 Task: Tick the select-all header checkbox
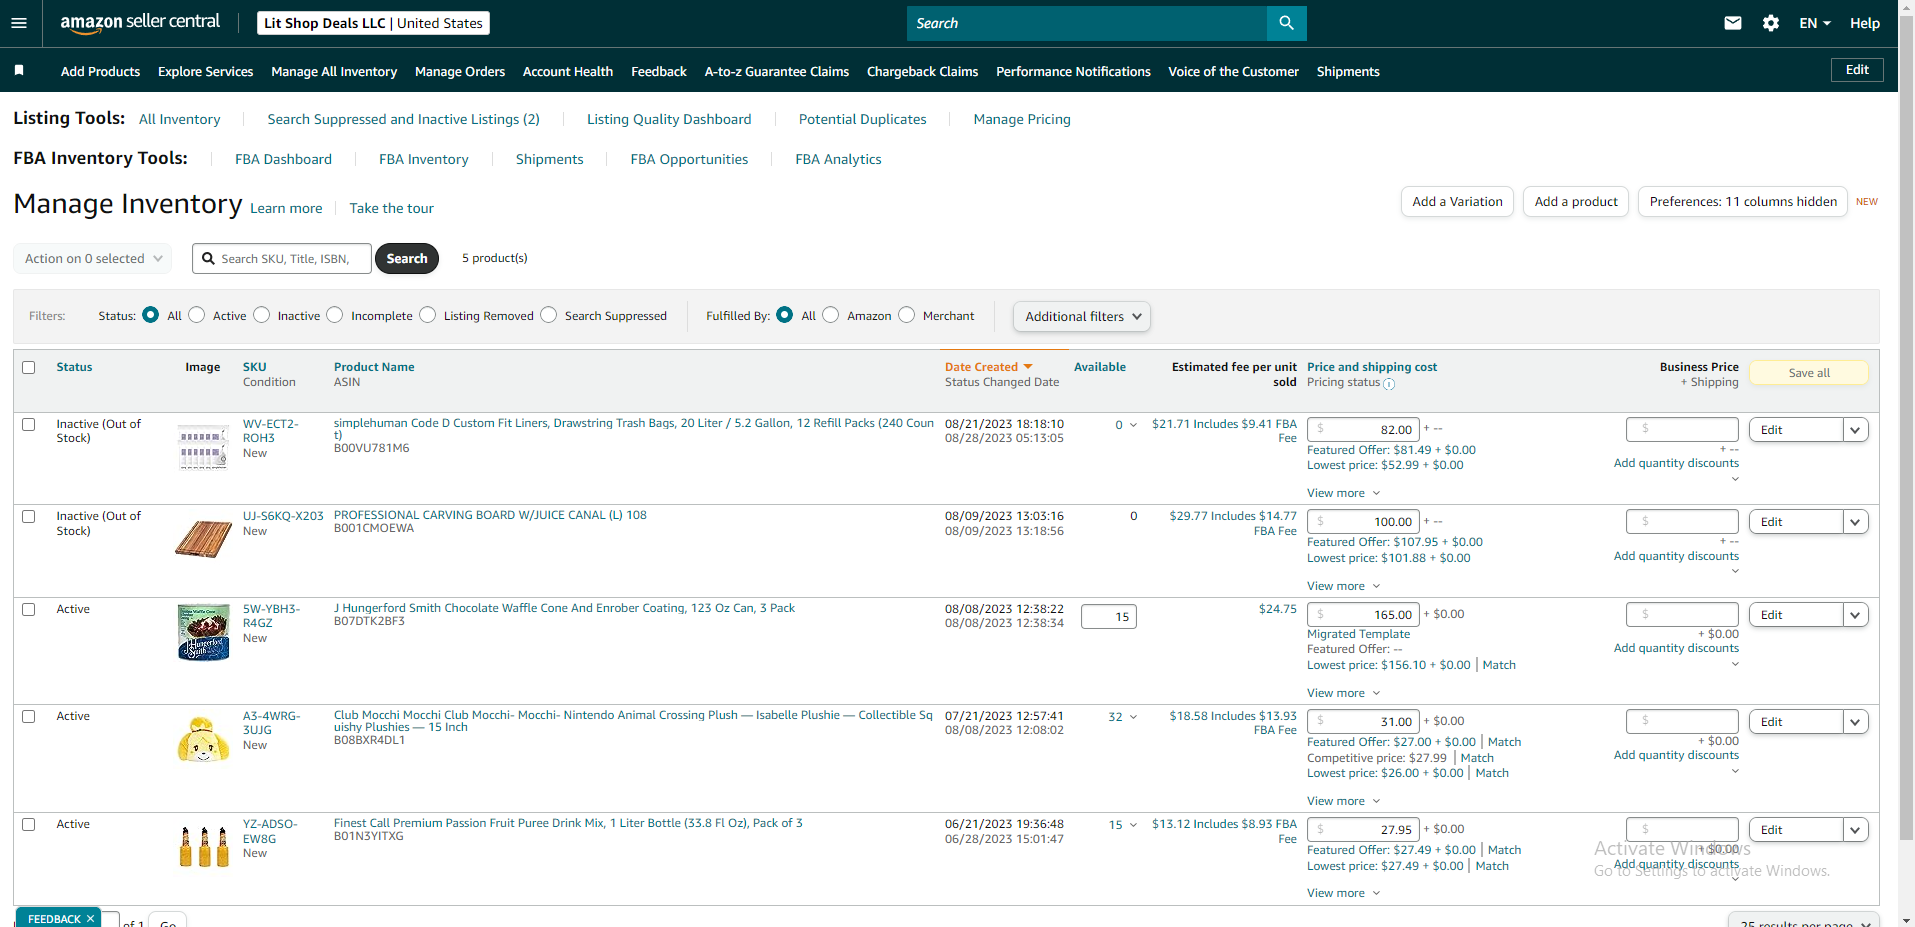click(x=29, y=367)
